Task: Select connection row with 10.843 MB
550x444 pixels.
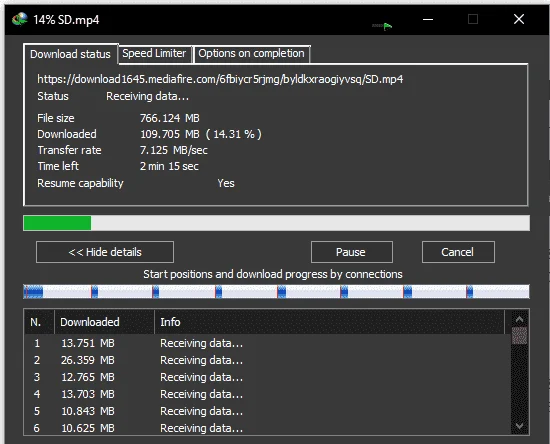Action: pyautogui.click(x=267, y=411)
